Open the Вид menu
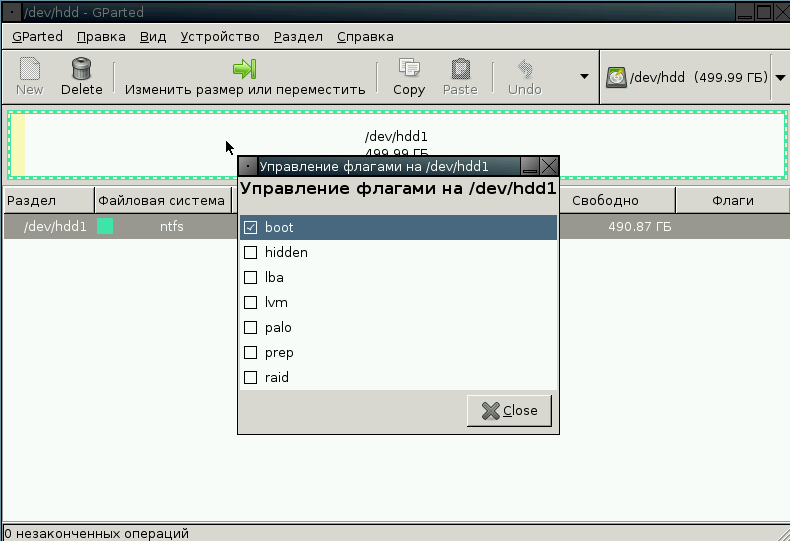 click(x=153, y=37)
